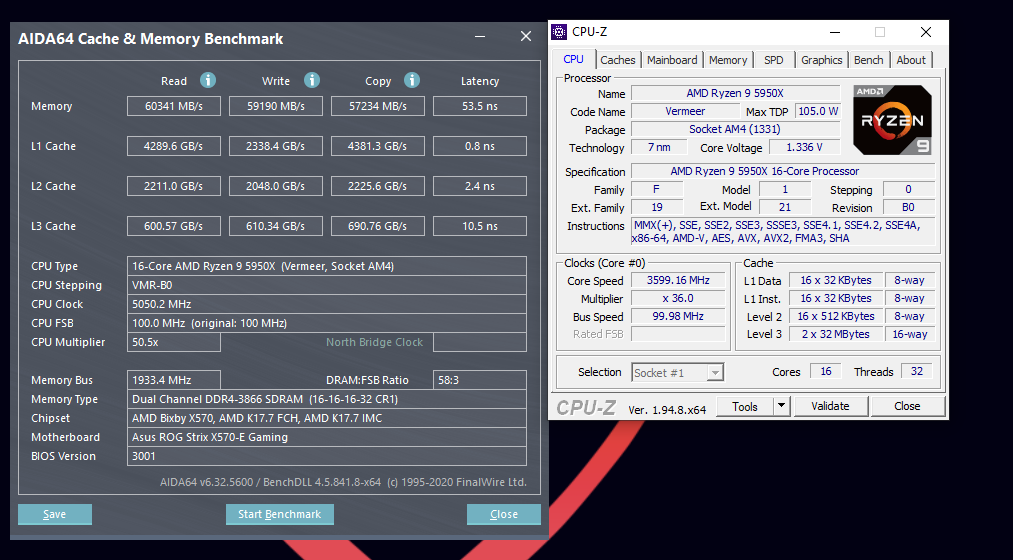This screenshot has height=560, width=1013.
Task: Click the Threads count value 32
Action: [917, 371]
